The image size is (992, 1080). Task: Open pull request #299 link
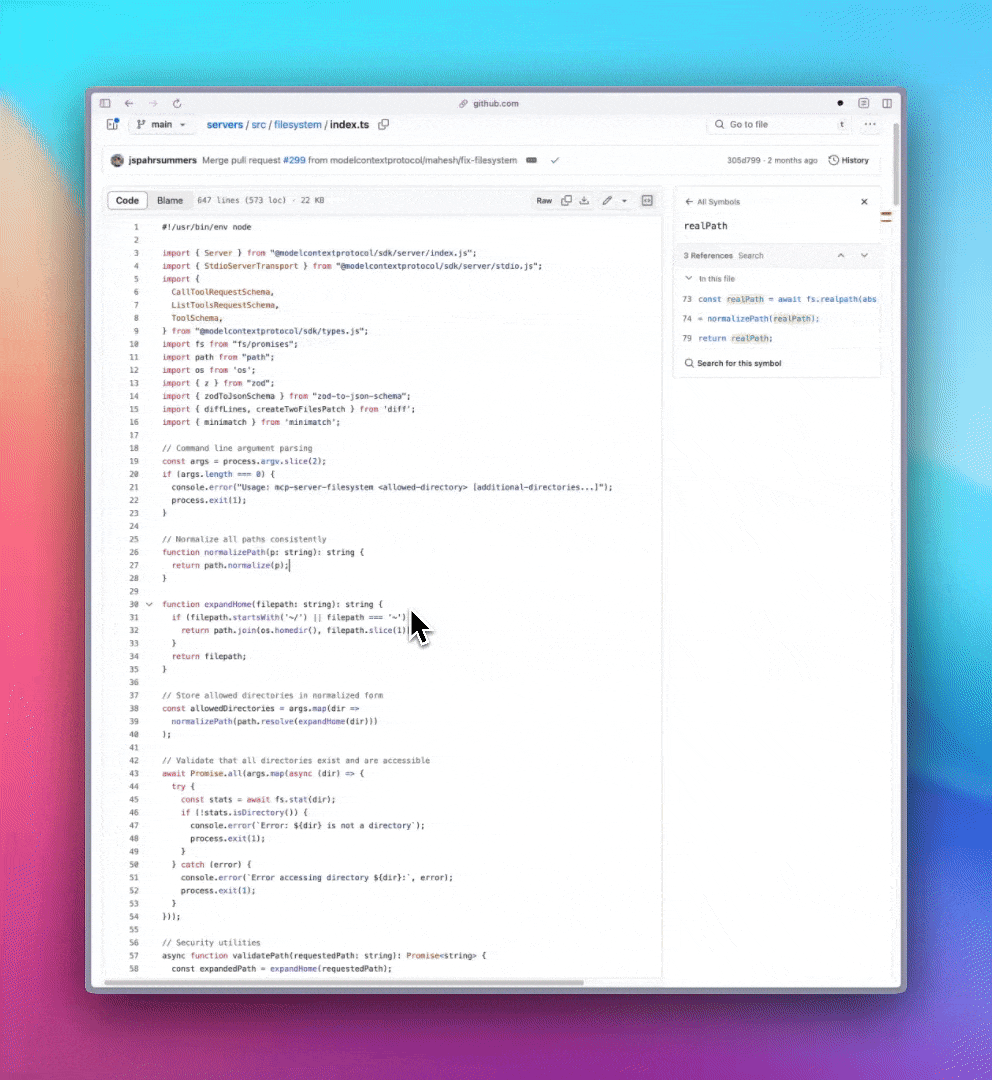click(293, 160)
